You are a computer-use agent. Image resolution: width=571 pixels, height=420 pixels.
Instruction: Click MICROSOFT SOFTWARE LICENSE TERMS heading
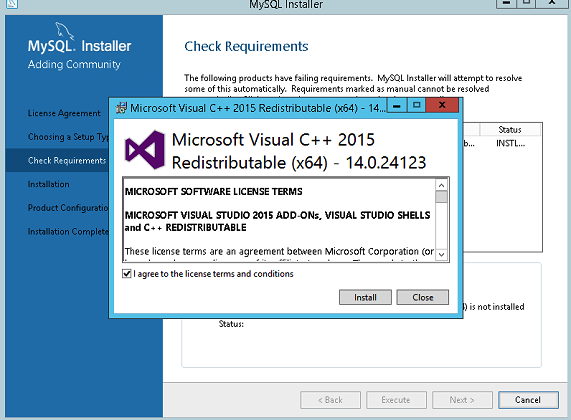click(213, 192)
